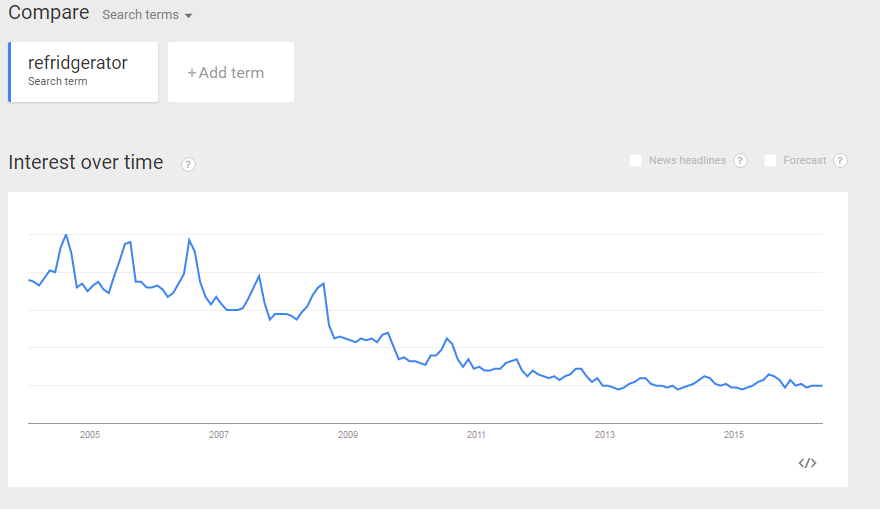Click the Compare heading

point(49,12)
